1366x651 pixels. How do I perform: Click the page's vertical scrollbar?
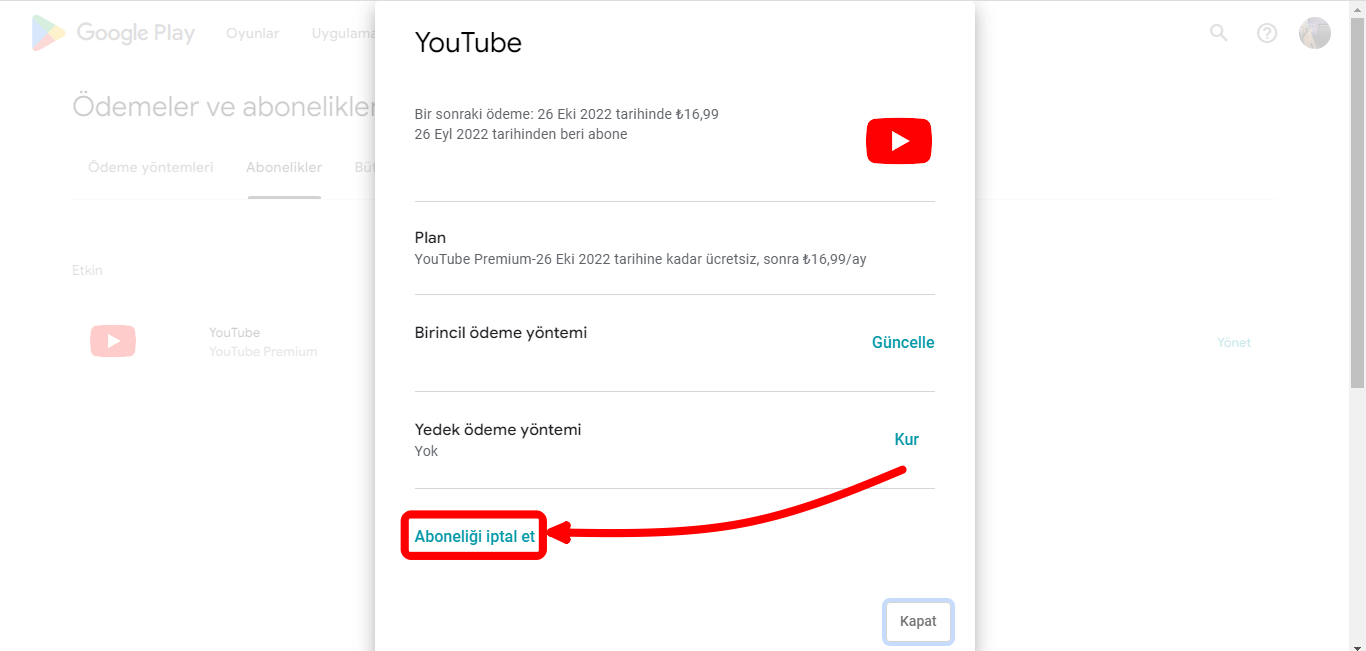[1357, 200]
